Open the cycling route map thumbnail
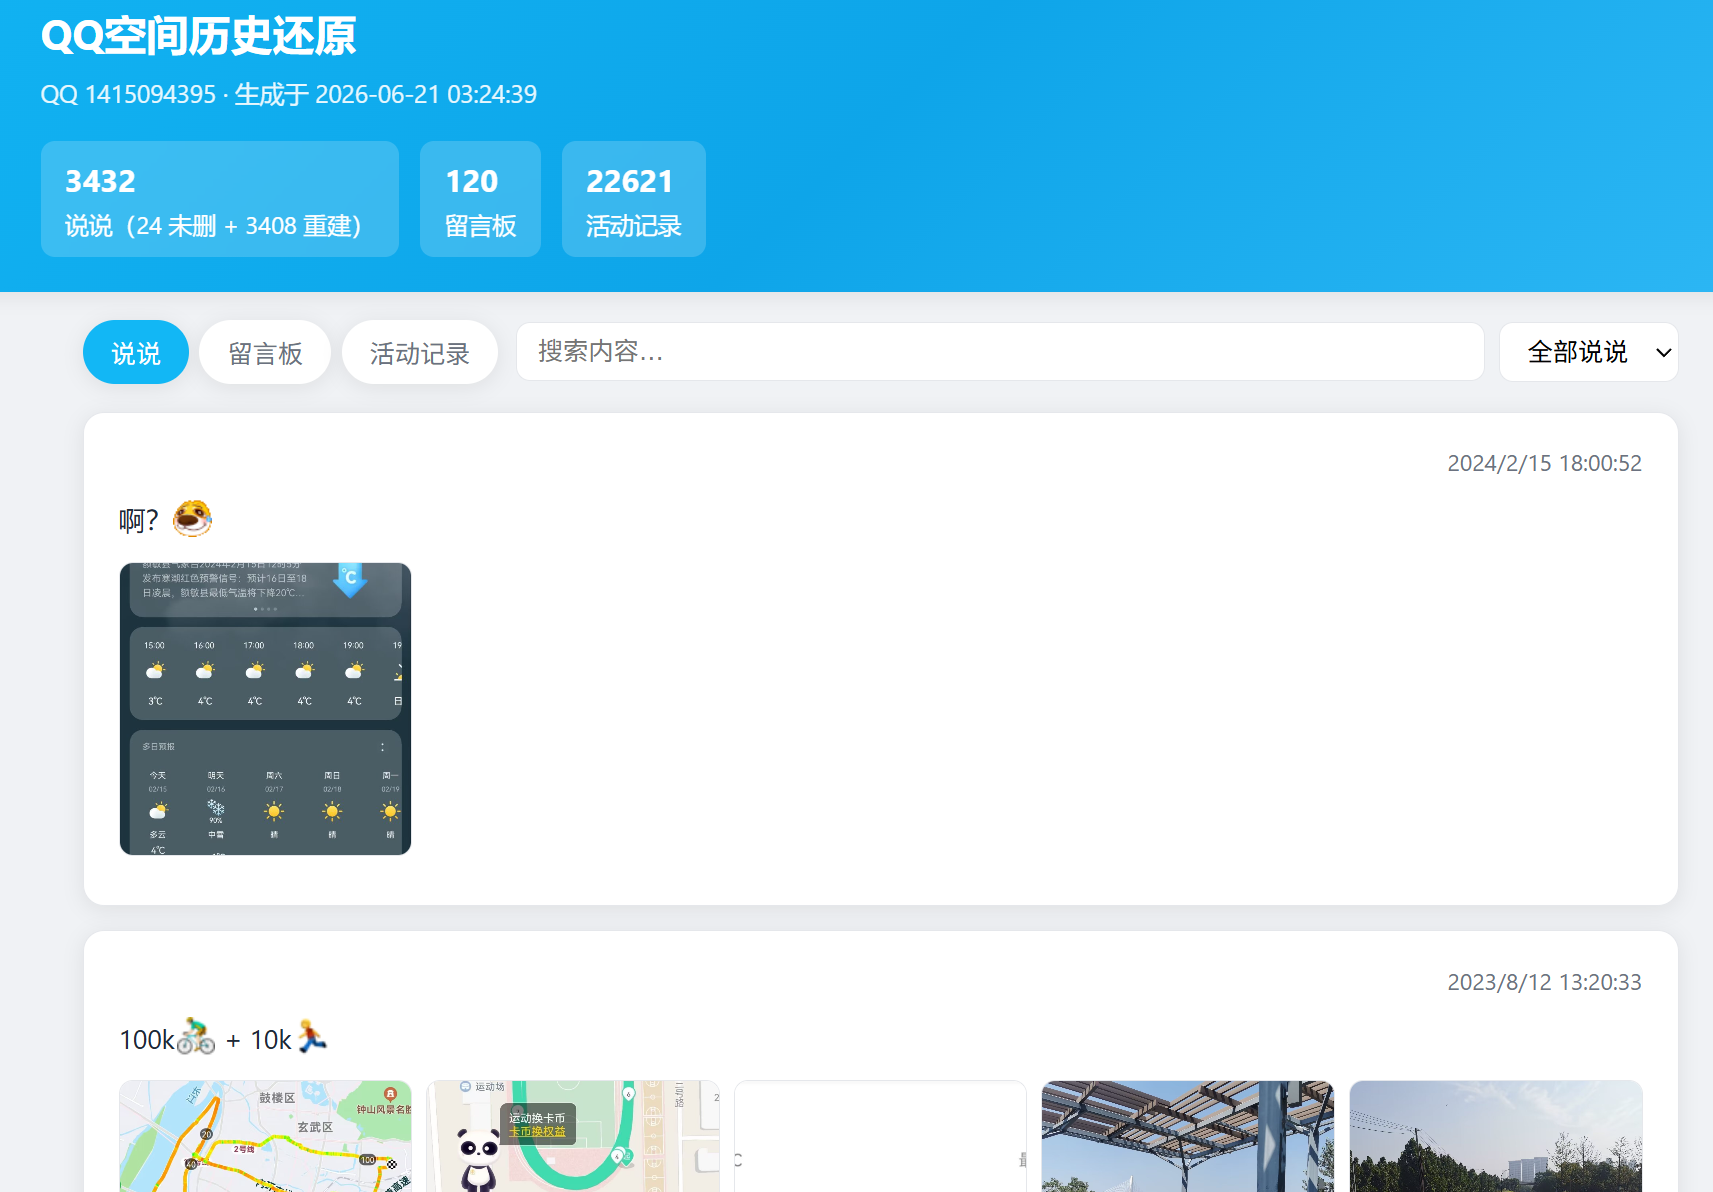Viewport: 1713px width, 1192px height. coord(265,1136)
